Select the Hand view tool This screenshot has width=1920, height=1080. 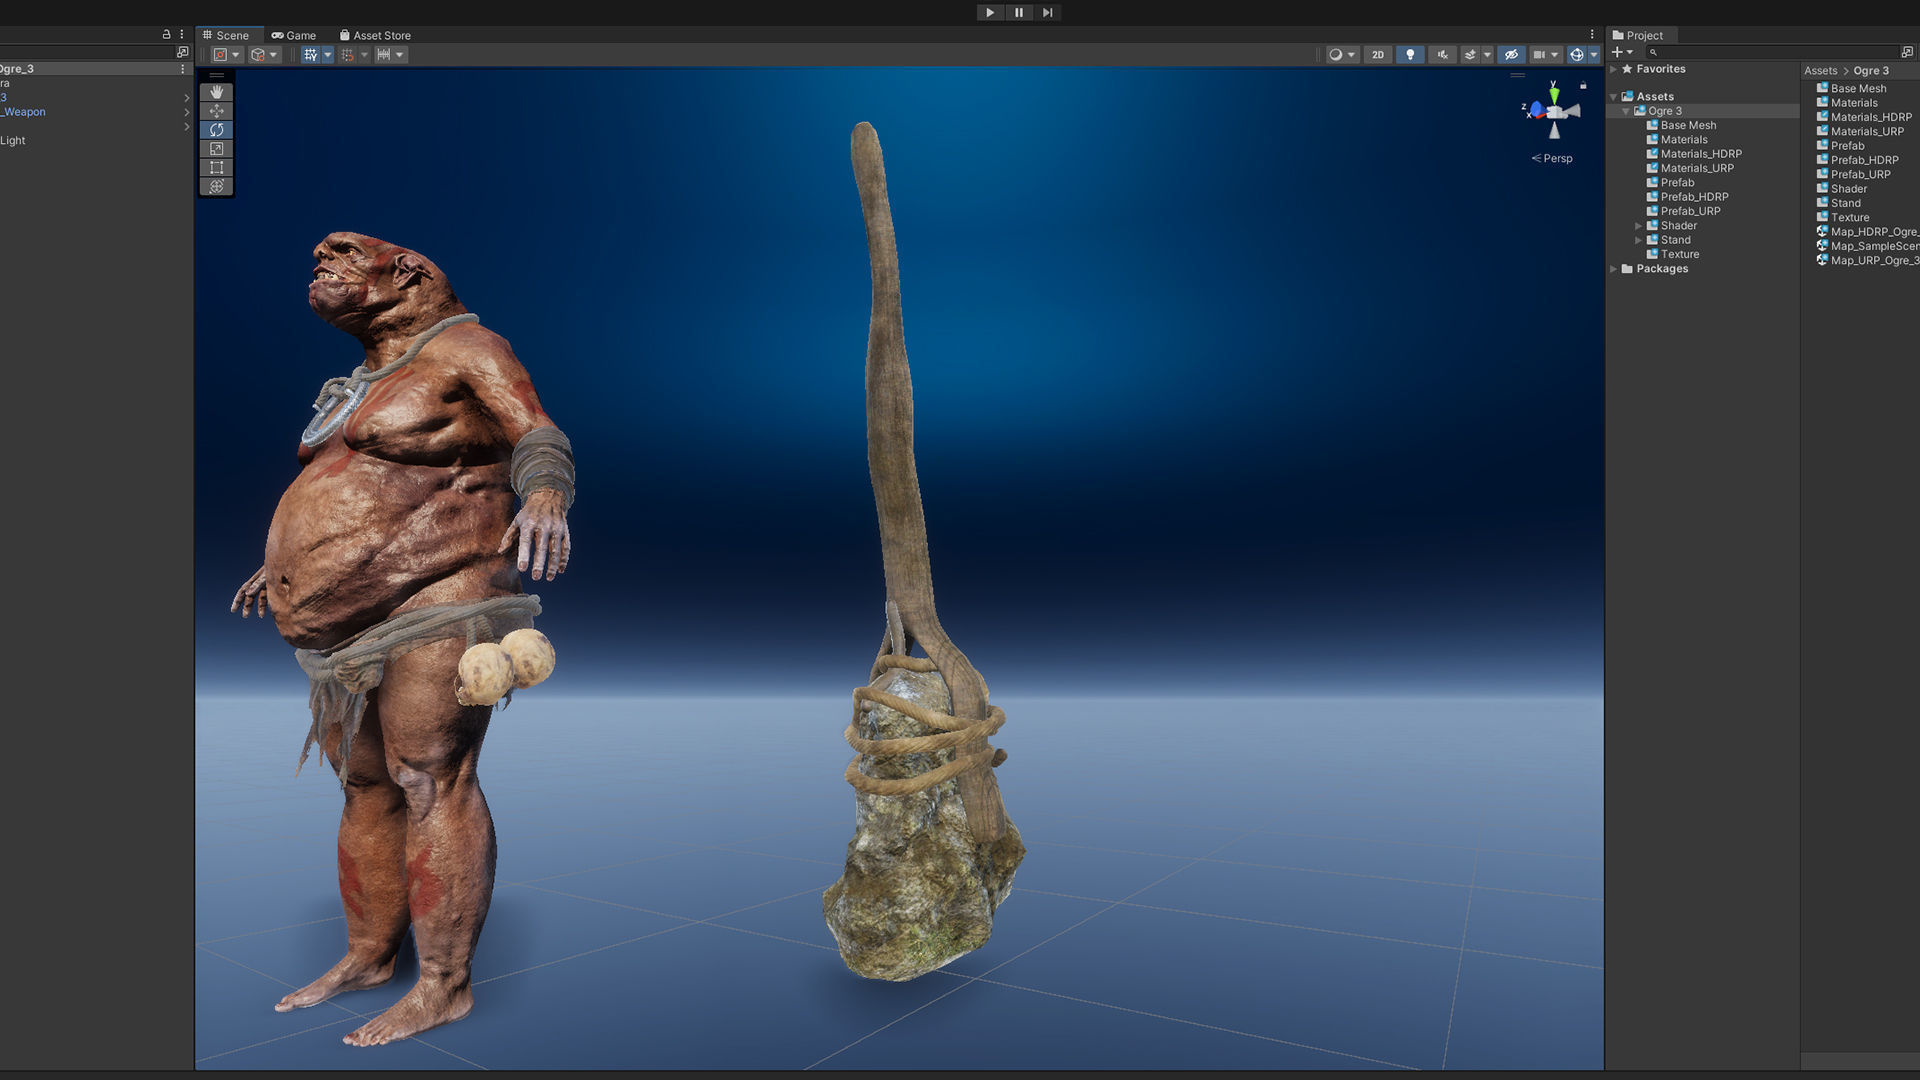(x=216, y=92)
